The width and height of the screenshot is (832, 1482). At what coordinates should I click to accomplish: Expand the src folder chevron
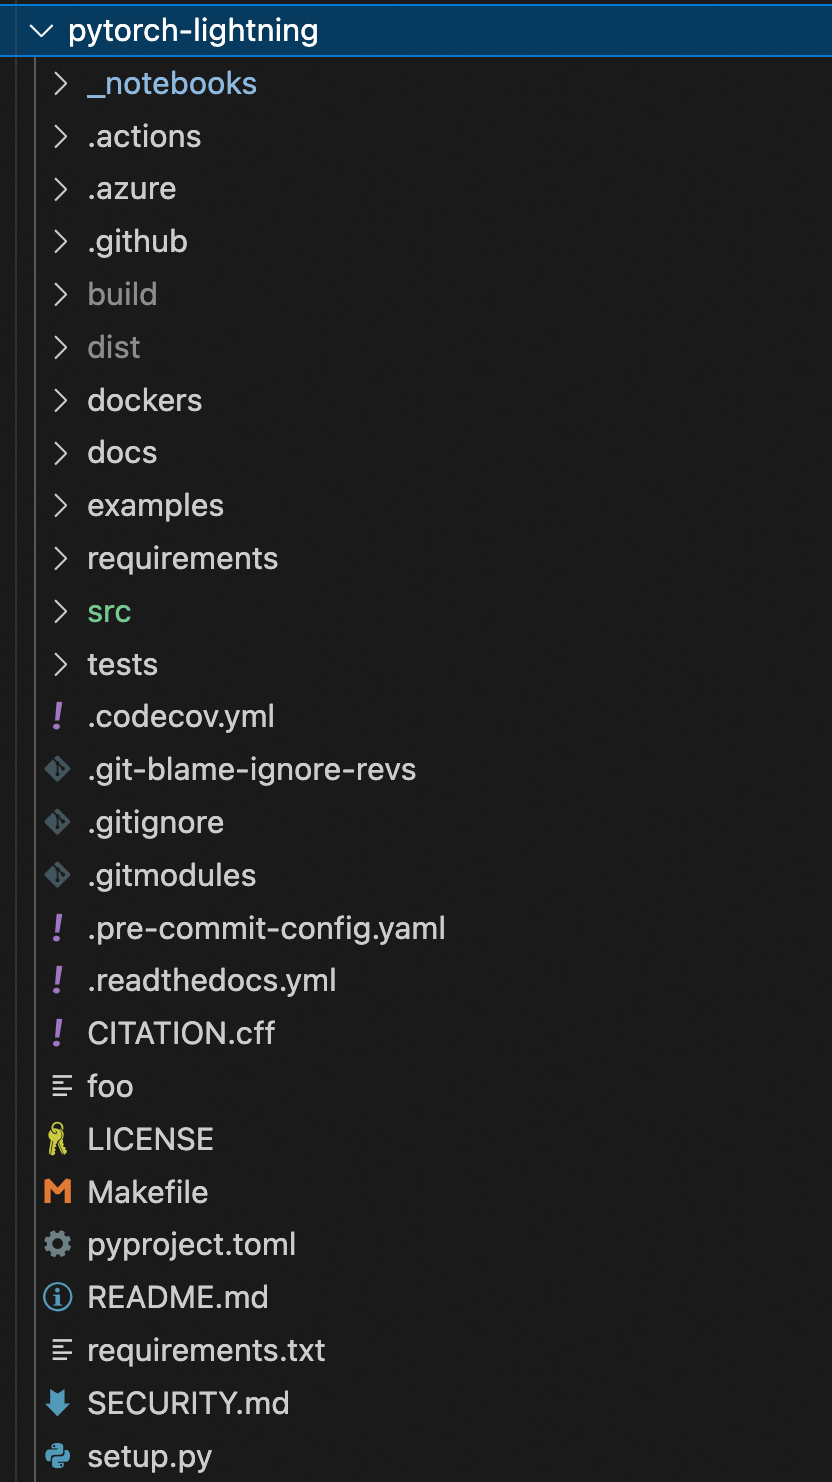[61, 611]
